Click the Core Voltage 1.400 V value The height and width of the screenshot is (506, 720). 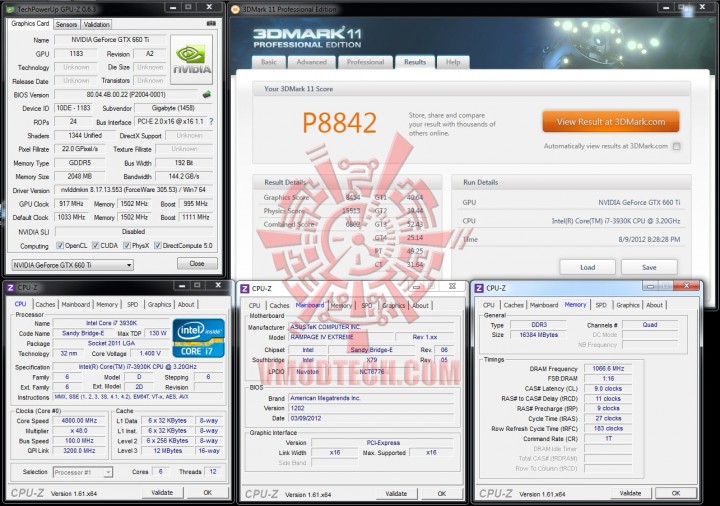point(149,354)
